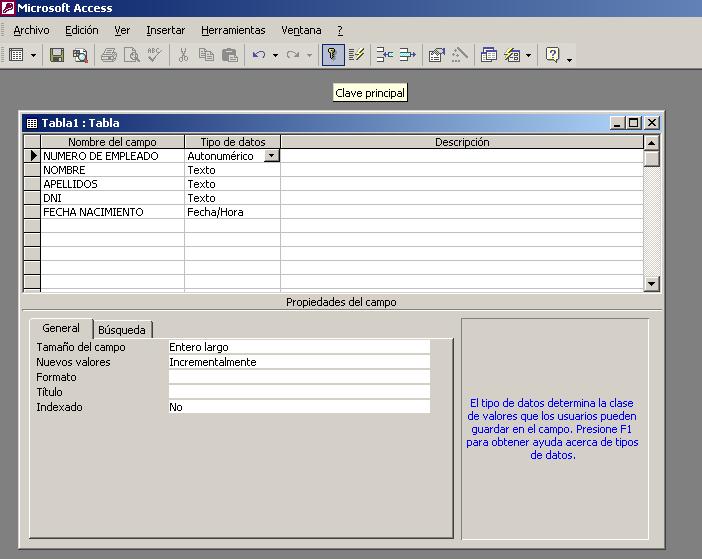Open the Insertar menu
This screenshot has width=702, height=559.
[x=166, y=30]
